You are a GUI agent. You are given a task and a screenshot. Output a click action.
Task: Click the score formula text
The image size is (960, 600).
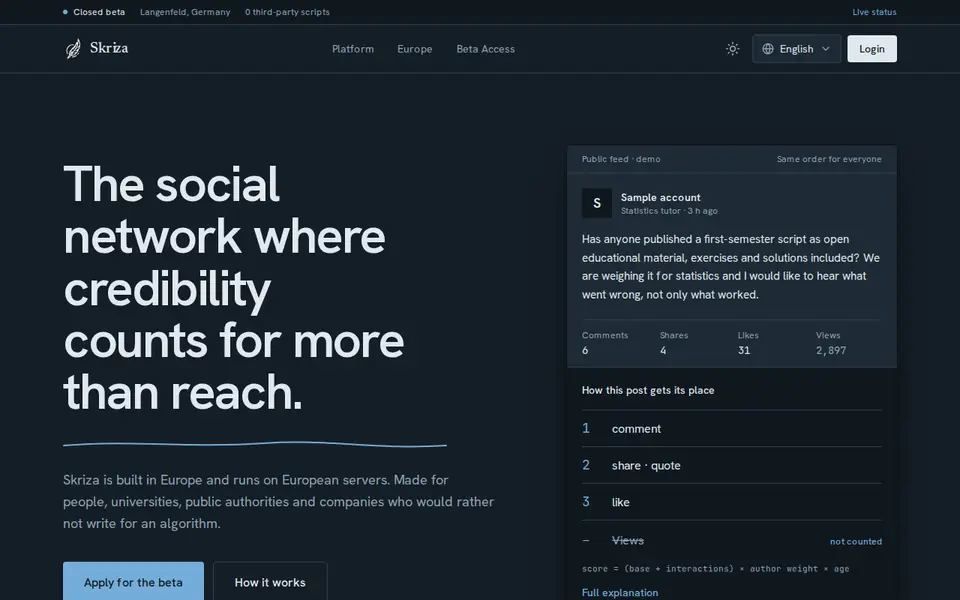click(x=715, y=569)
